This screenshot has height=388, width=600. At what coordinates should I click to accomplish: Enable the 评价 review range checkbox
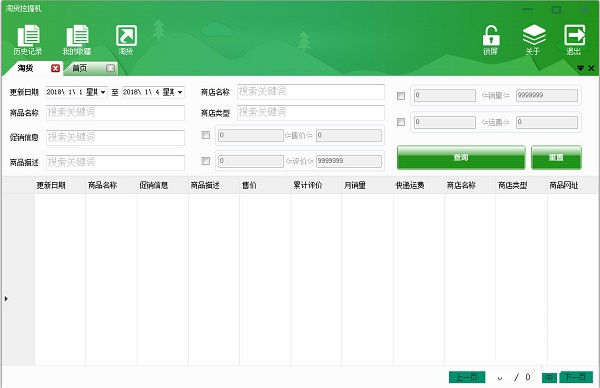(x=206, y=161)
